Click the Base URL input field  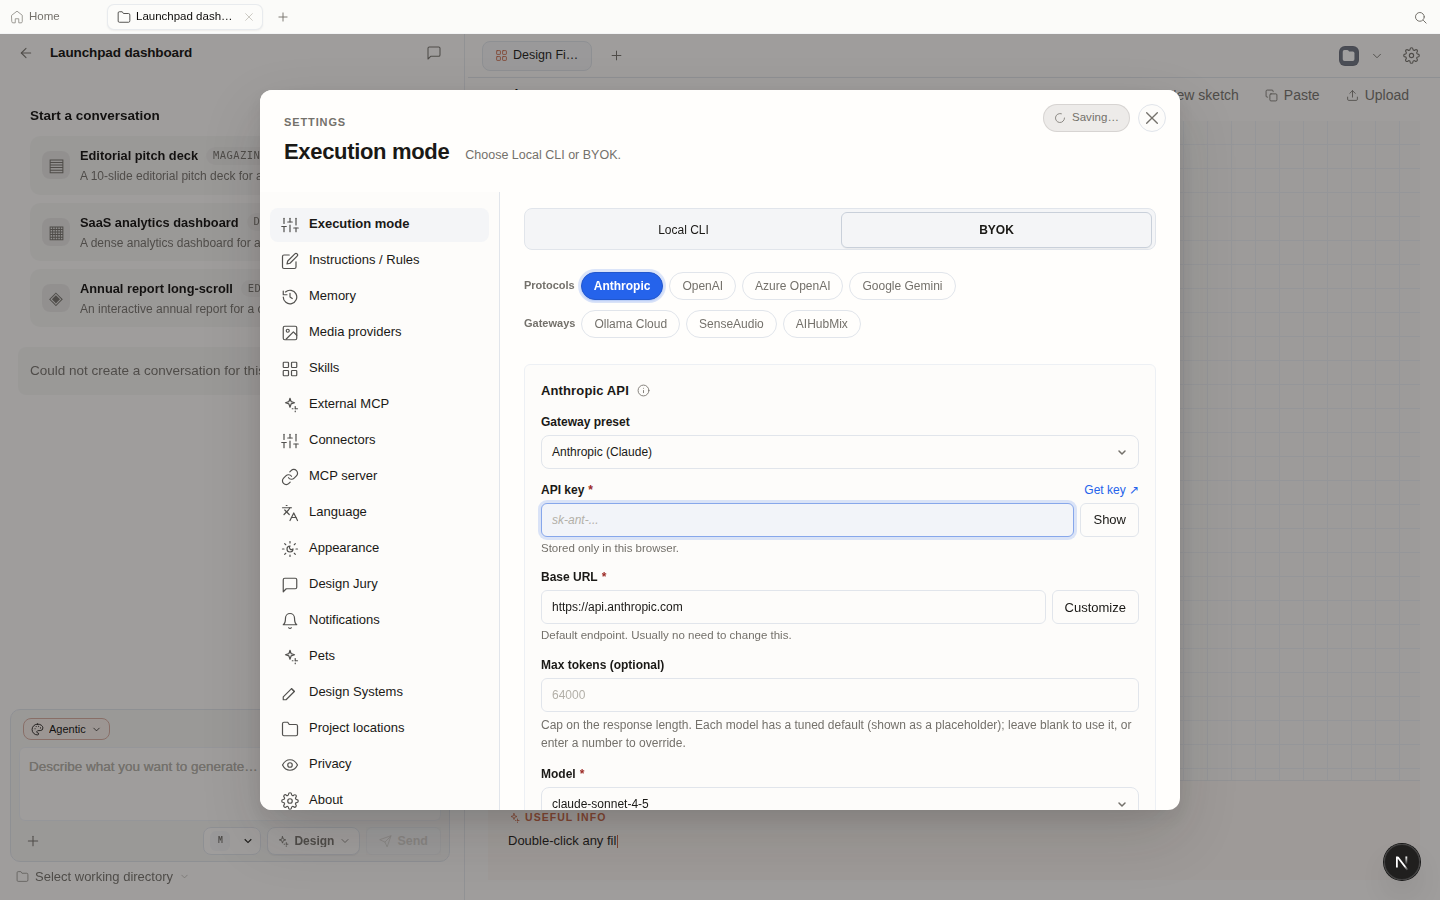point(793,607)
